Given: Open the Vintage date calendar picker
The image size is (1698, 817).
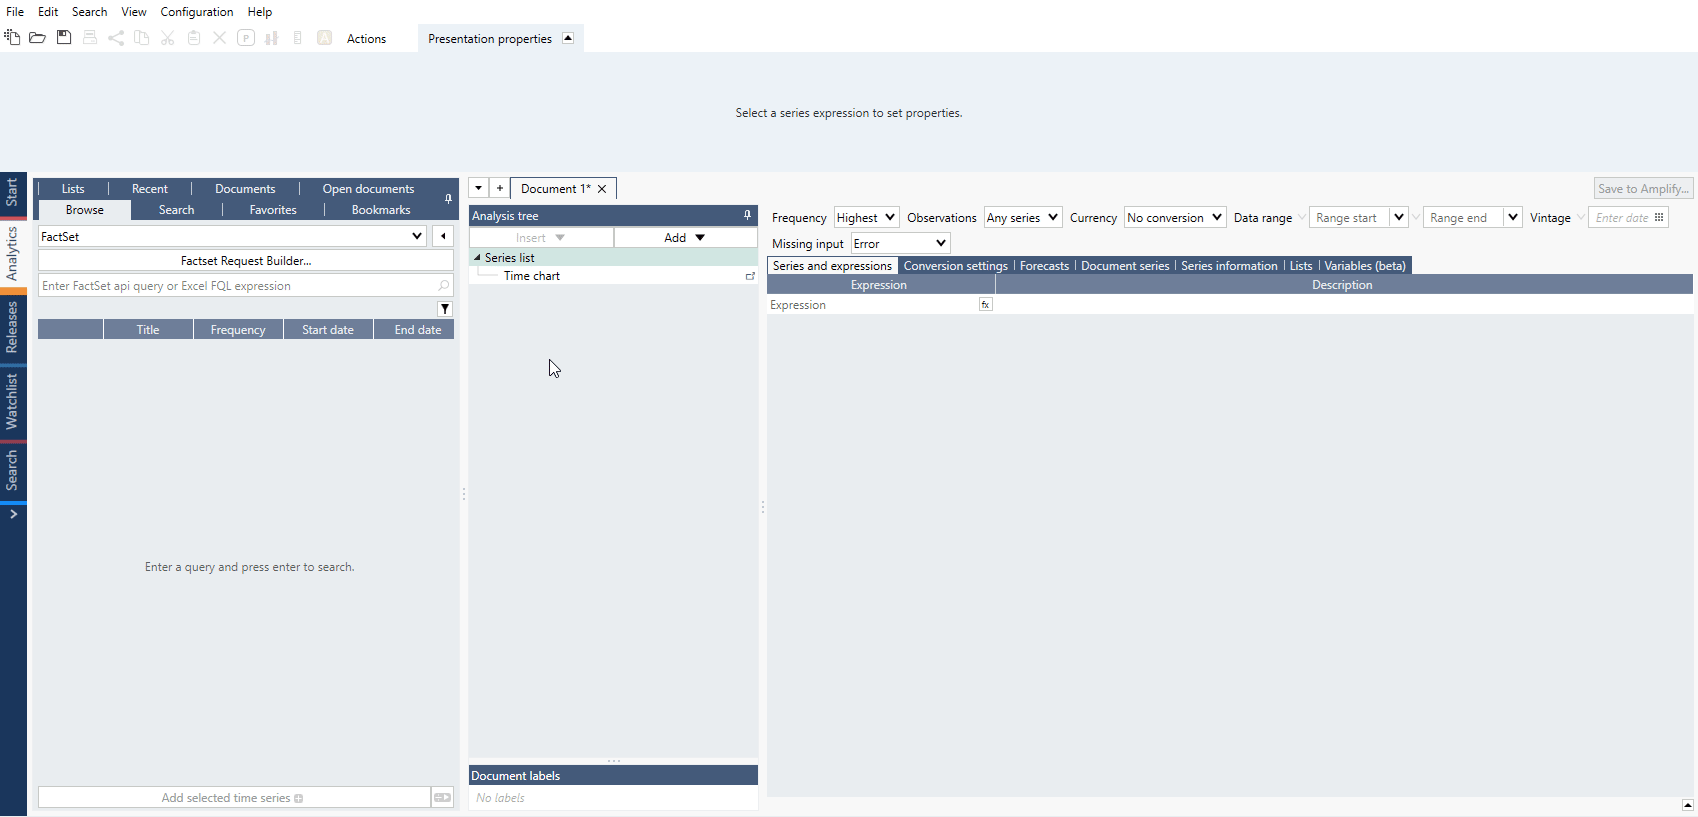Looking at the screenshot, I should click(x=1659, y=218).
